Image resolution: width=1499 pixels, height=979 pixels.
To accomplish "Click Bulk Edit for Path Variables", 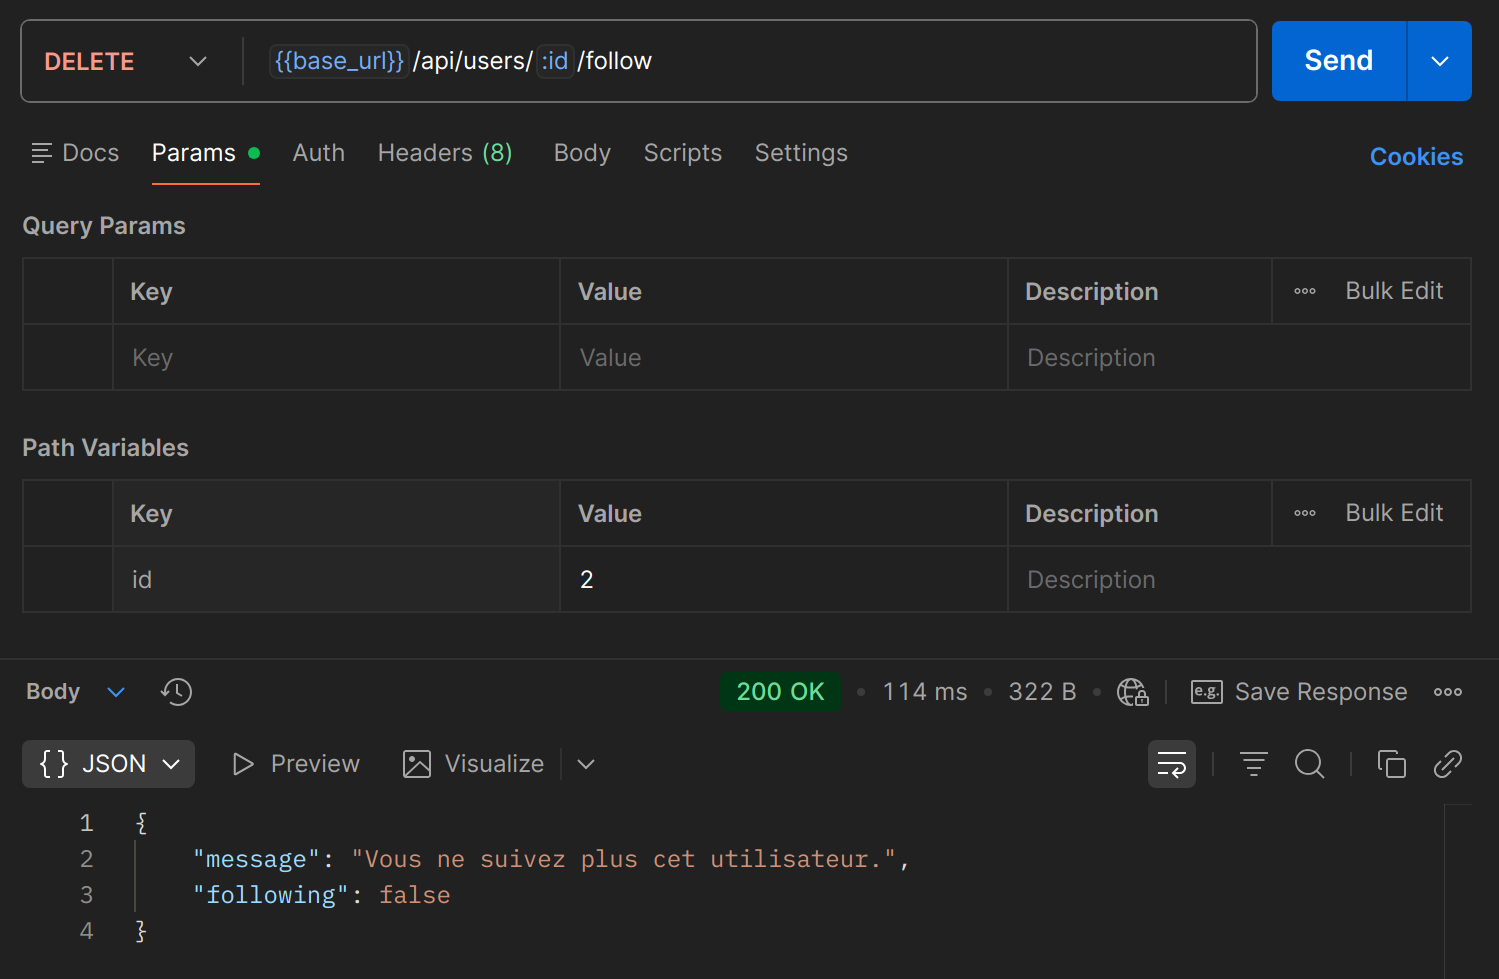I will click(x=1394, y=513).
